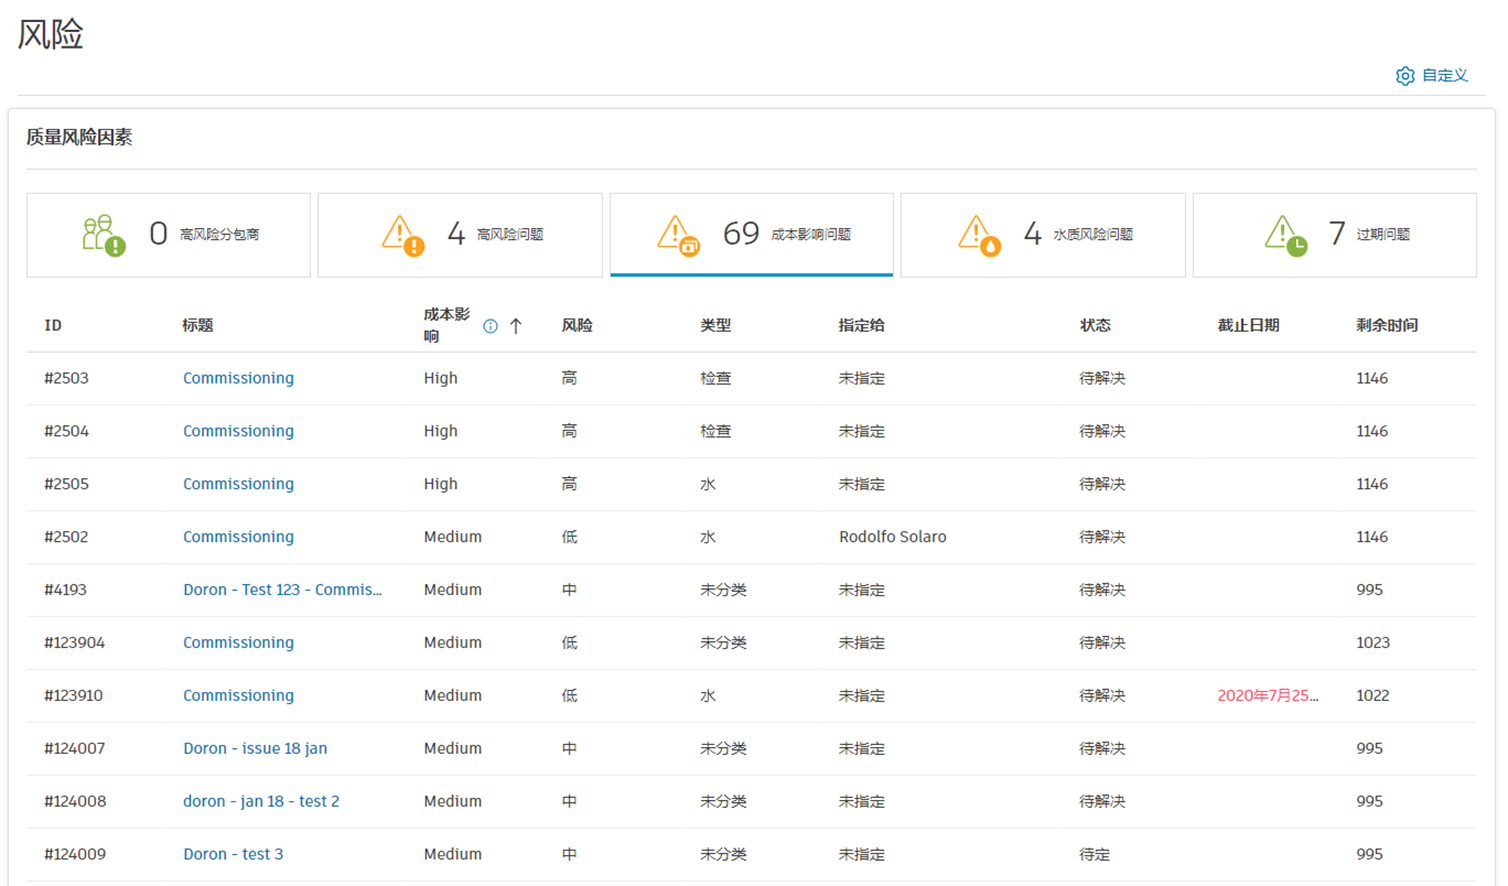Click the 7 overdue issue count
Image resolution: width=1508 pixels, height=886 pixels.
(1336, 234)
